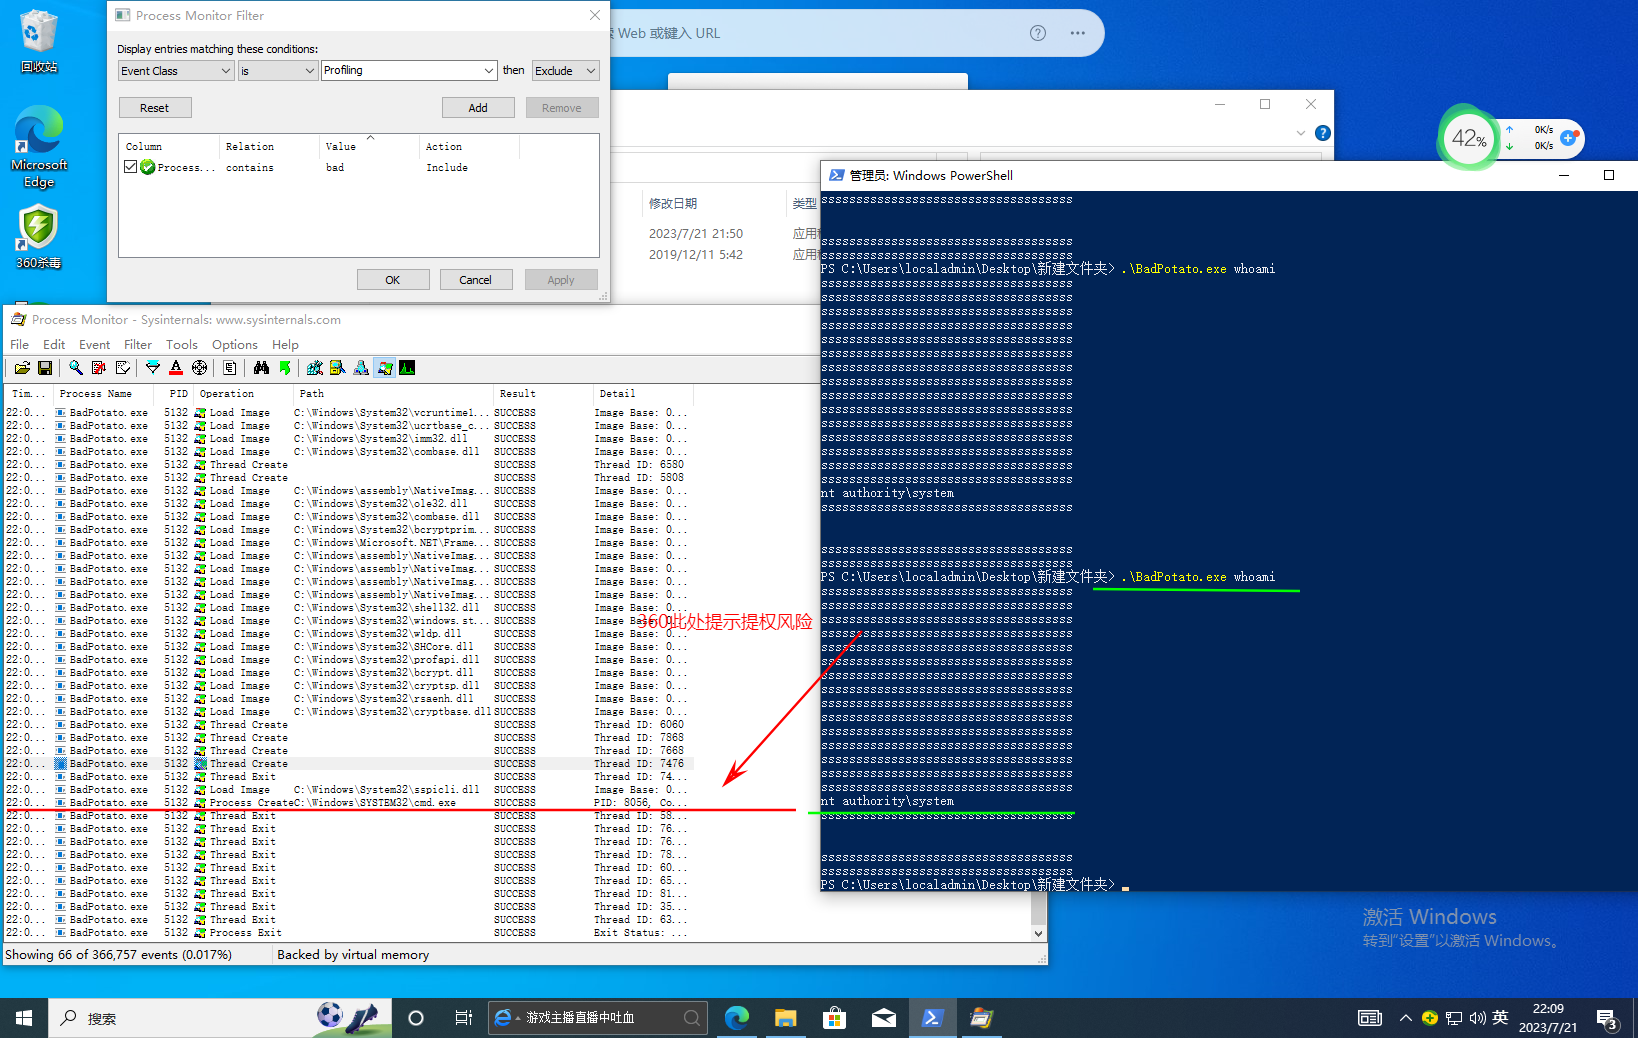Open the Edit menu in Process Monitor

[x=54, y=344]
